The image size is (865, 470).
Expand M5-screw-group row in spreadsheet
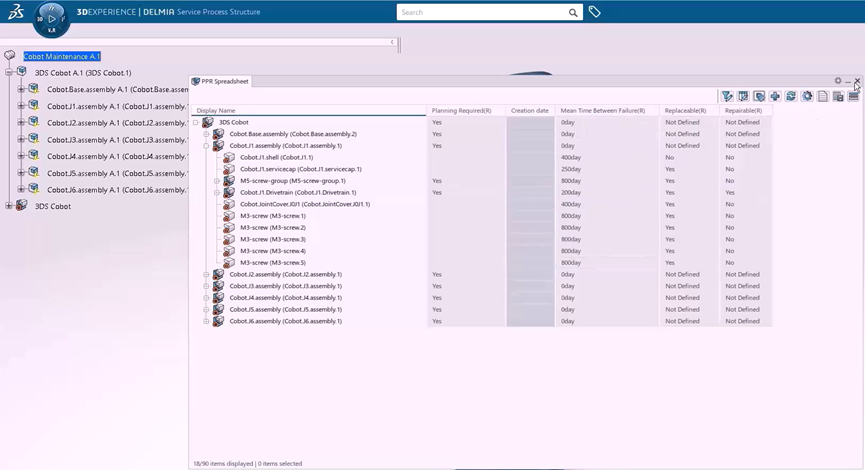[217, 181]
